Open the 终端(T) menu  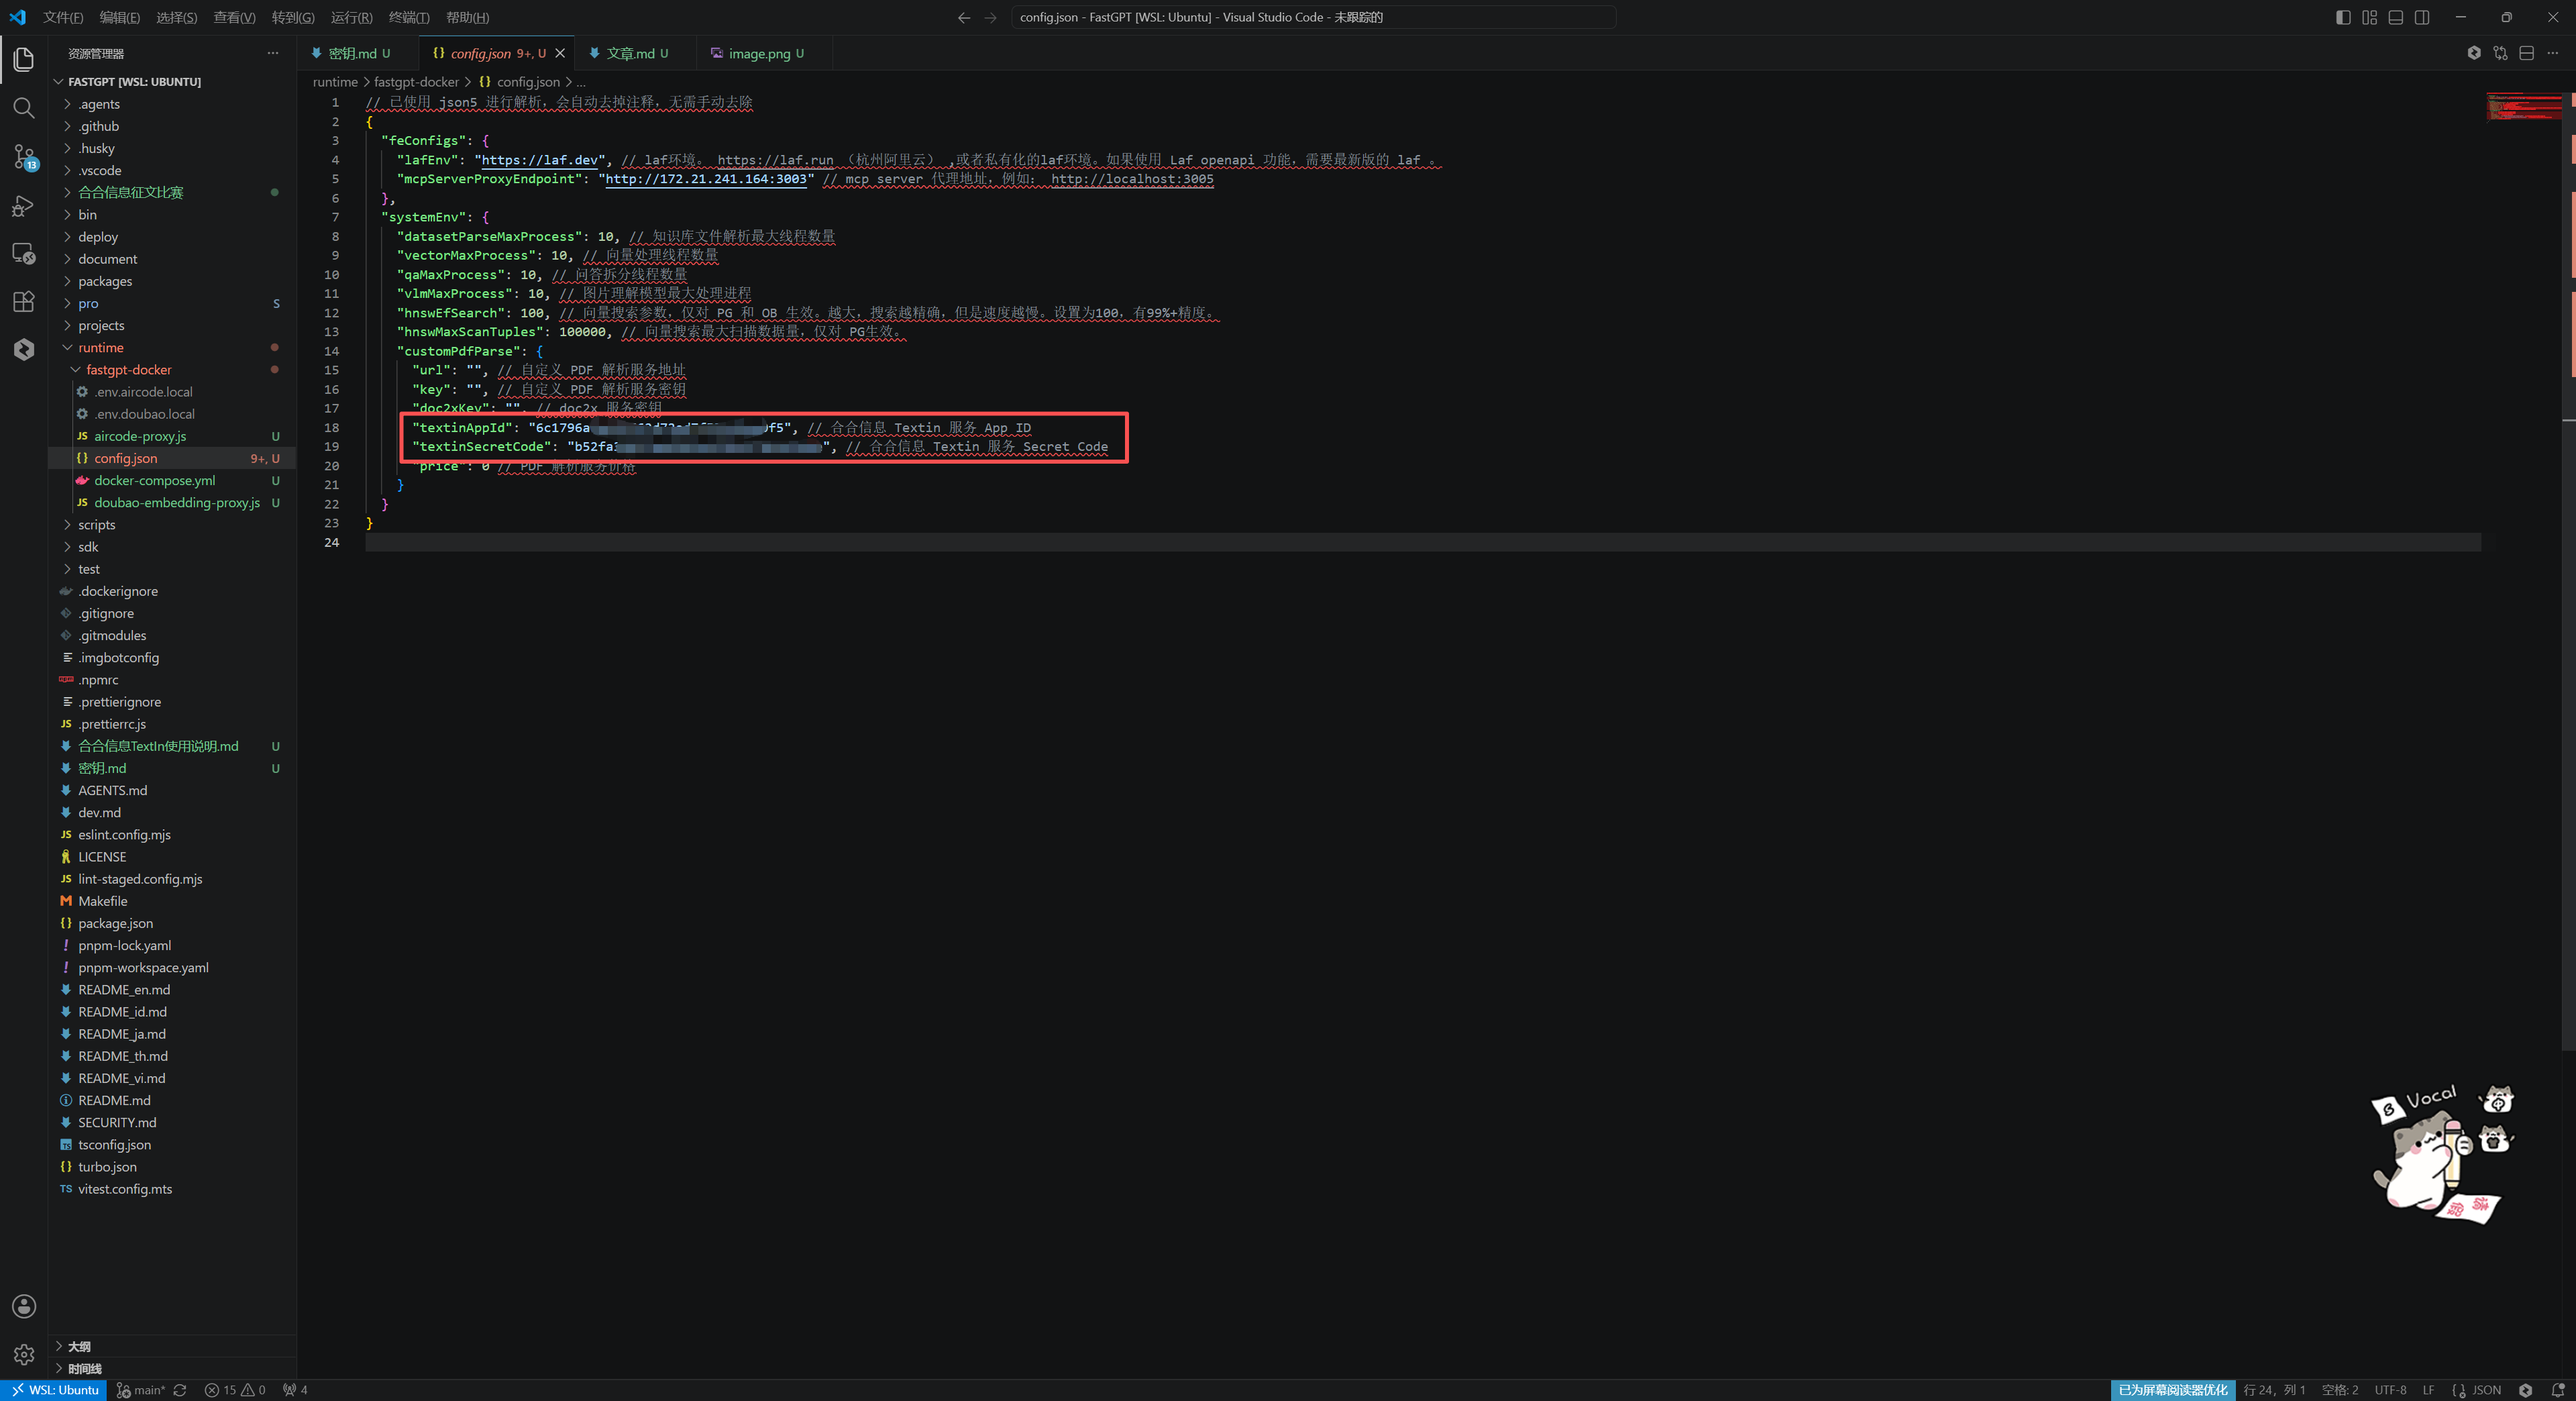[409, 17]
